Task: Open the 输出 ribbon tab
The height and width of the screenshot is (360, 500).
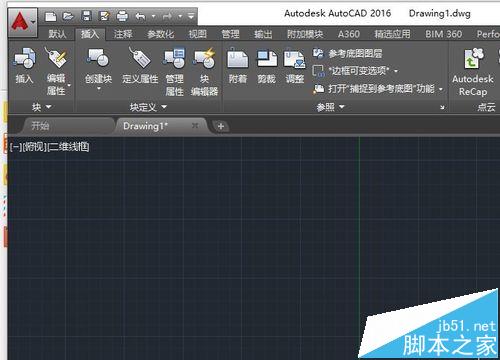Action: pyautogui.click(x=263, y=34)
